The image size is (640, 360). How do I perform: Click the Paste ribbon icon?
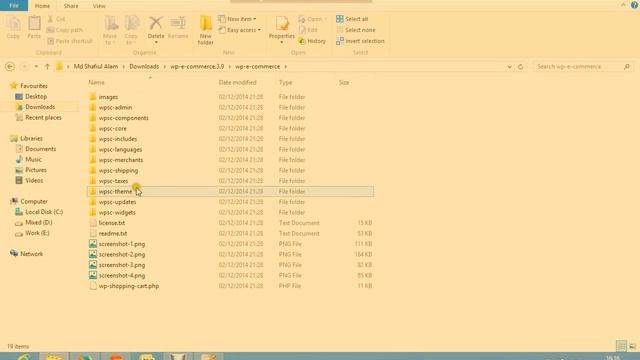tap(34, 27)
